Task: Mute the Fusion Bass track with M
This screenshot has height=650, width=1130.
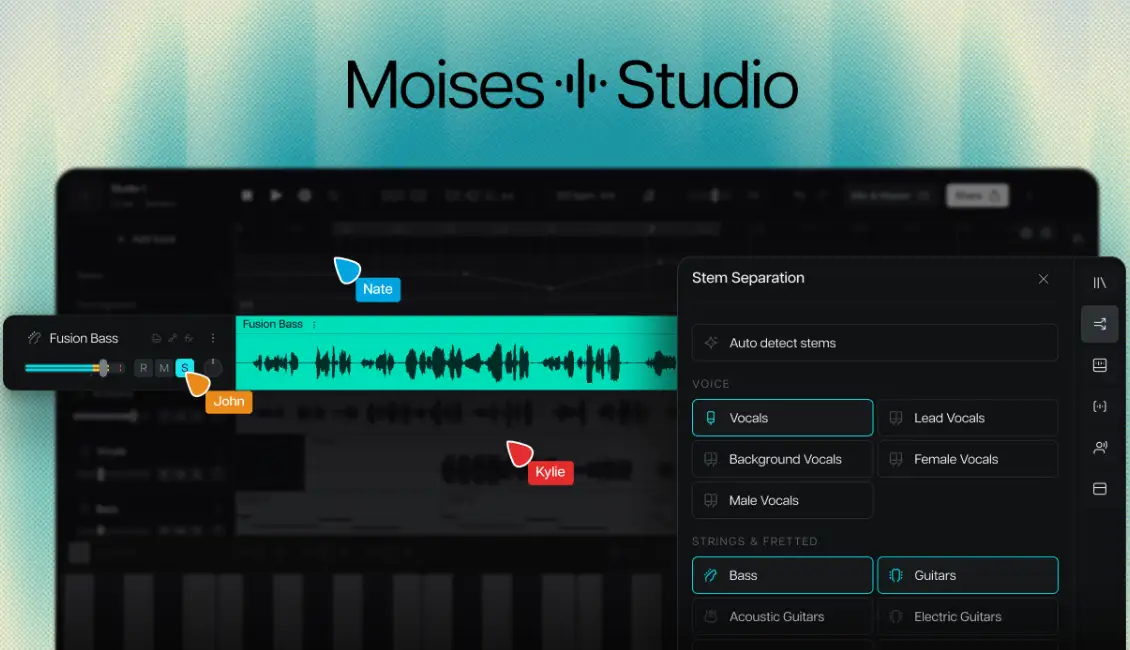Action: tap(164, 368)
